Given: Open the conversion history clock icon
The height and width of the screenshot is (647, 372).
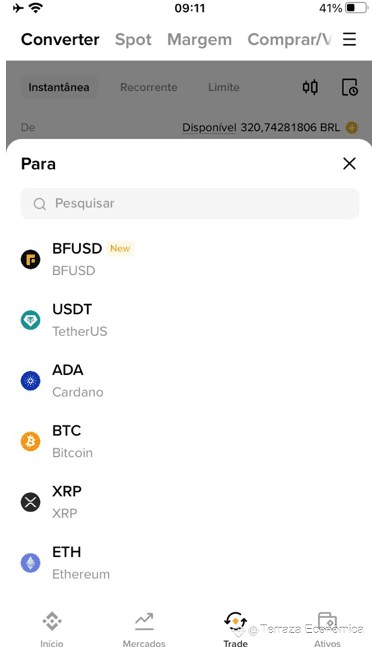Looking at the screenshot, I should point(350,87).
